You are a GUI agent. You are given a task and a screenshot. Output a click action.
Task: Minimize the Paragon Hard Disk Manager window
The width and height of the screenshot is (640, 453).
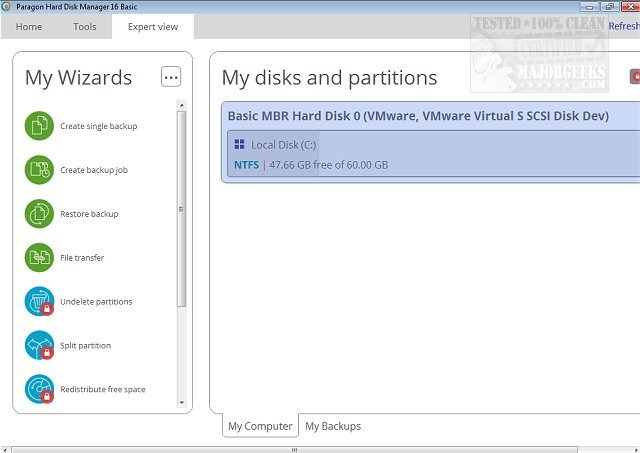[589, 7]
